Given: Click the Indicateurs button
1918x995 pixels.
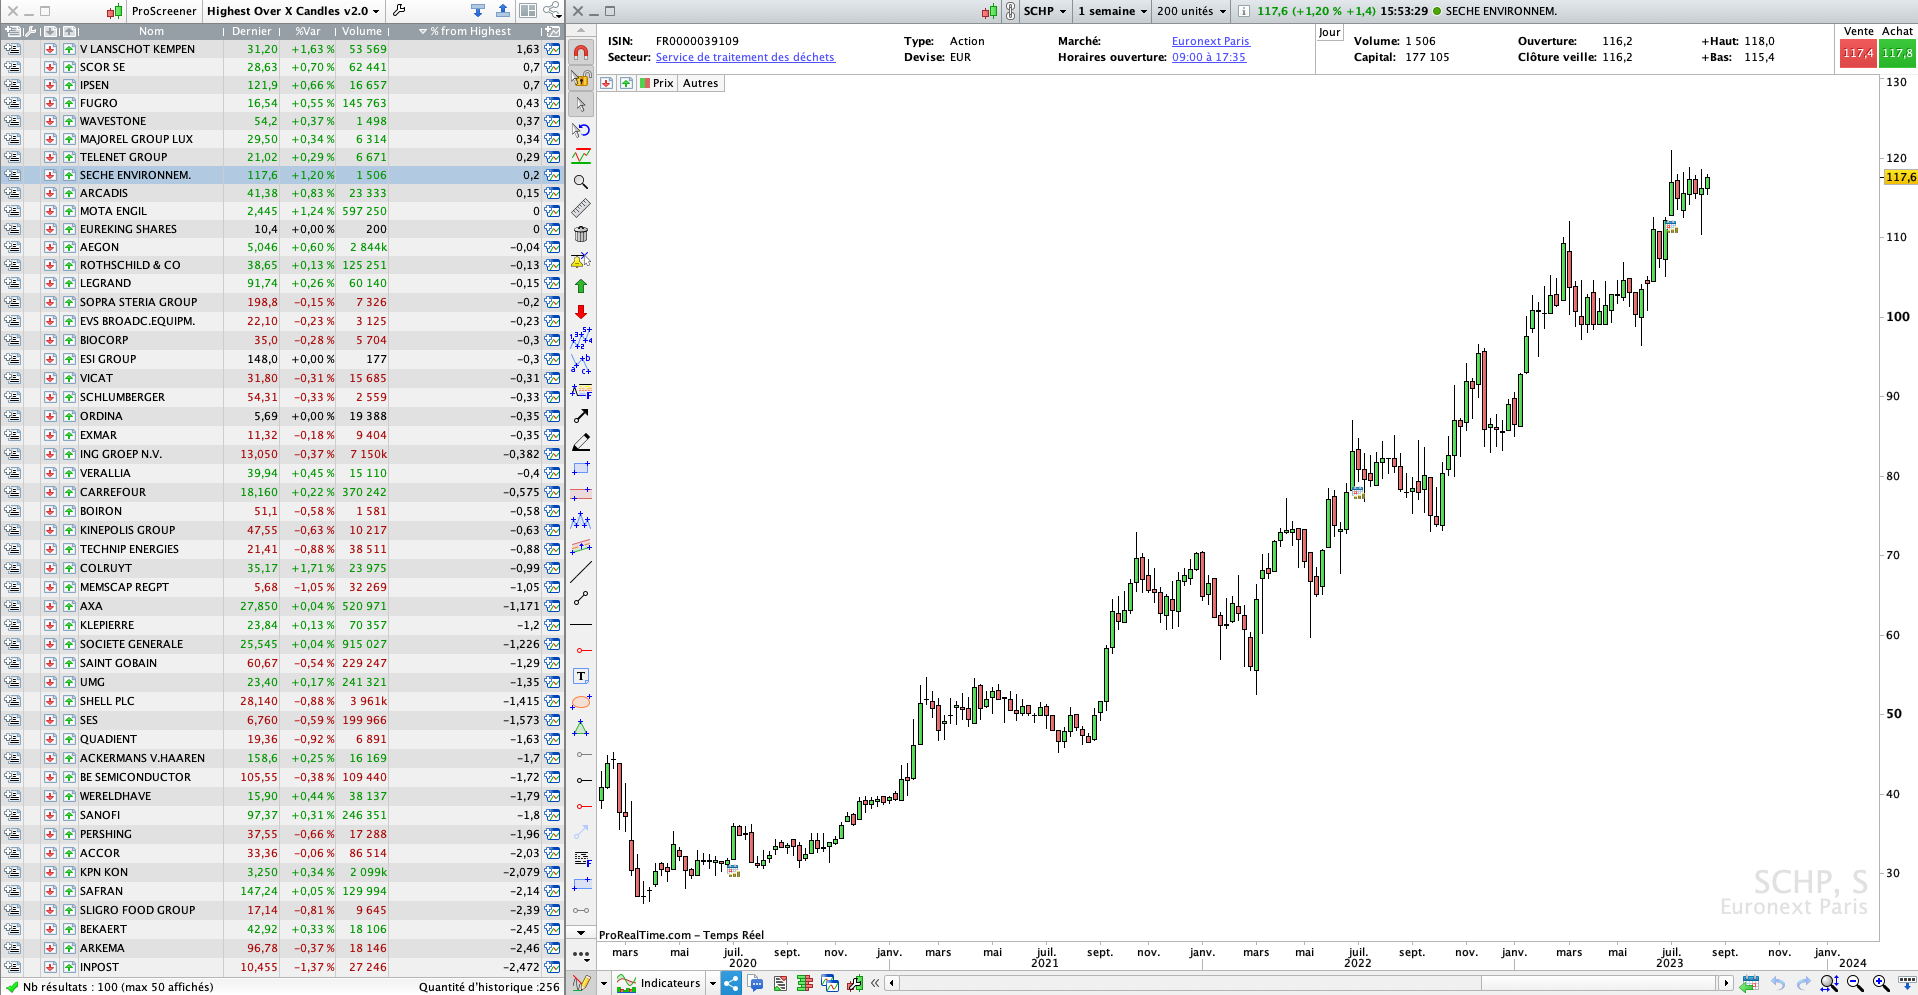Looking at the screenshot, I should (659, 983).
